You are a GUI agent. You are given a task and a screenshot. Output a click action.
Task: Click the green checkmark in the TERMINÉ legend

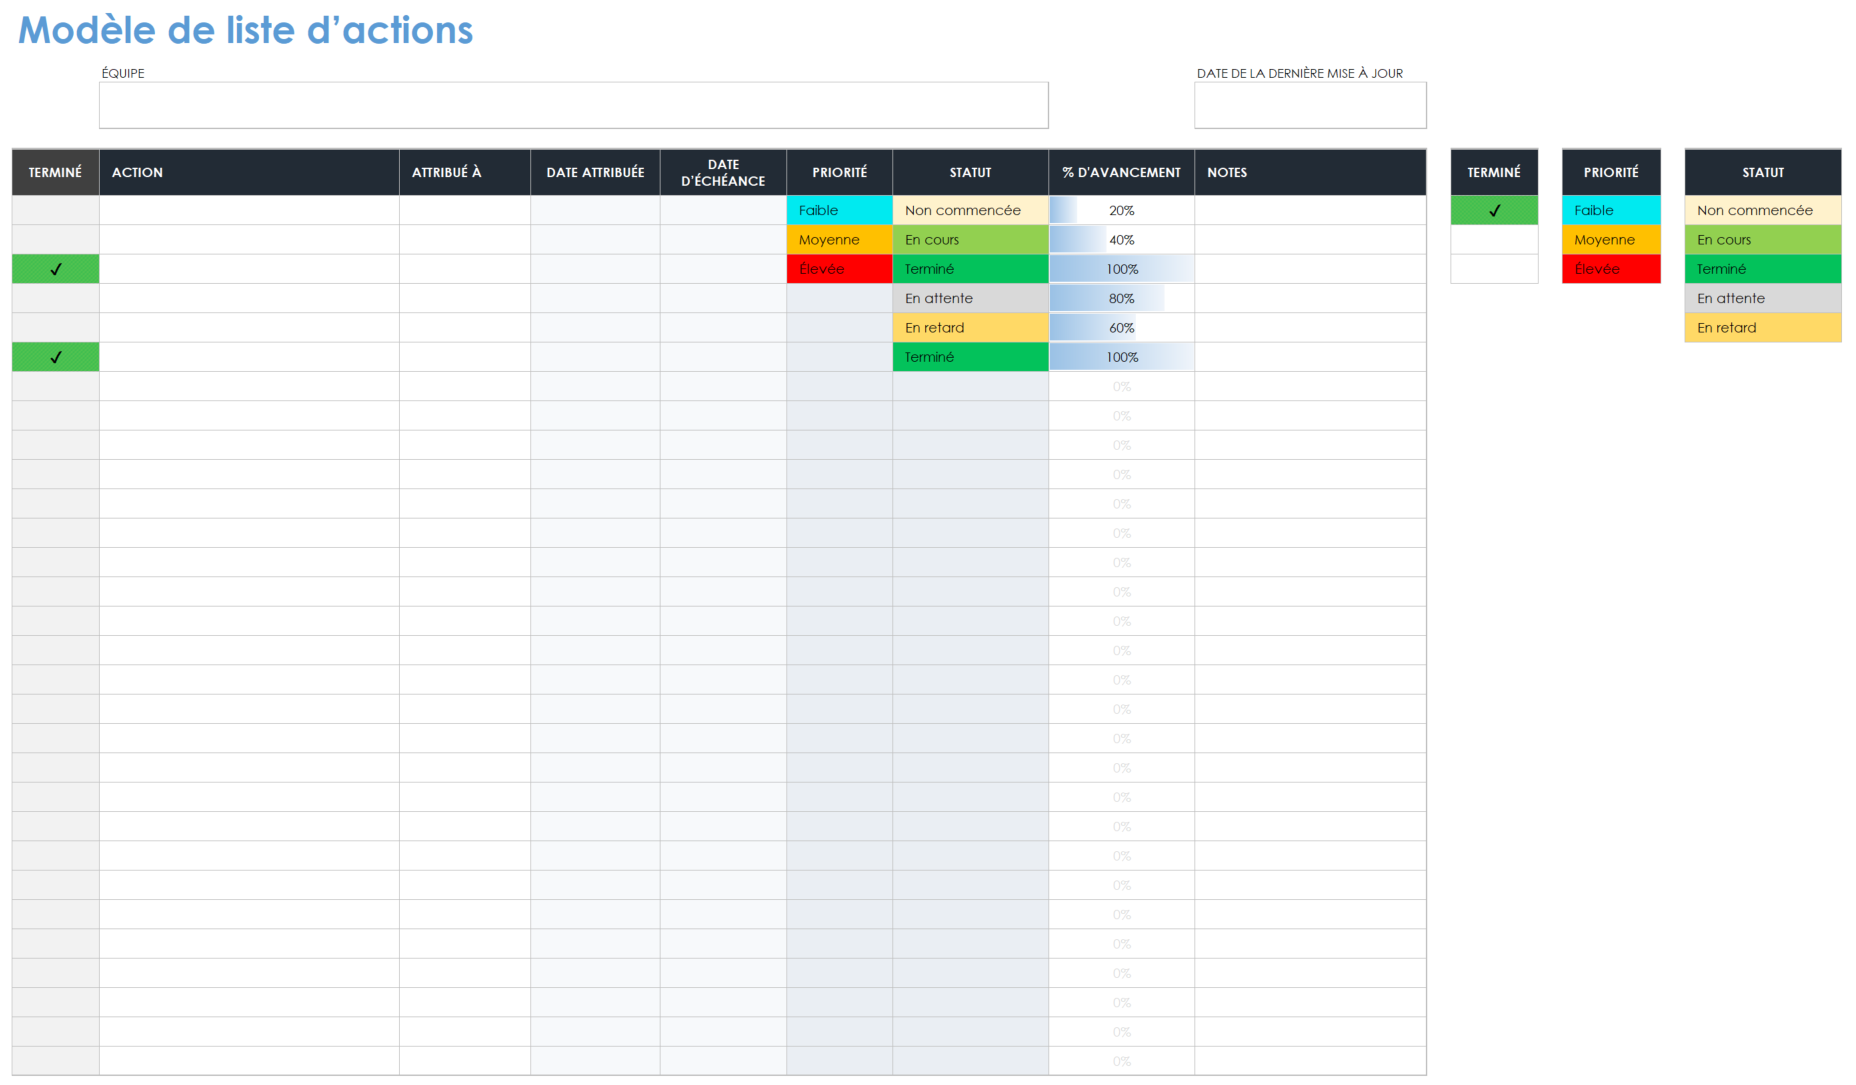[1494, 210]
